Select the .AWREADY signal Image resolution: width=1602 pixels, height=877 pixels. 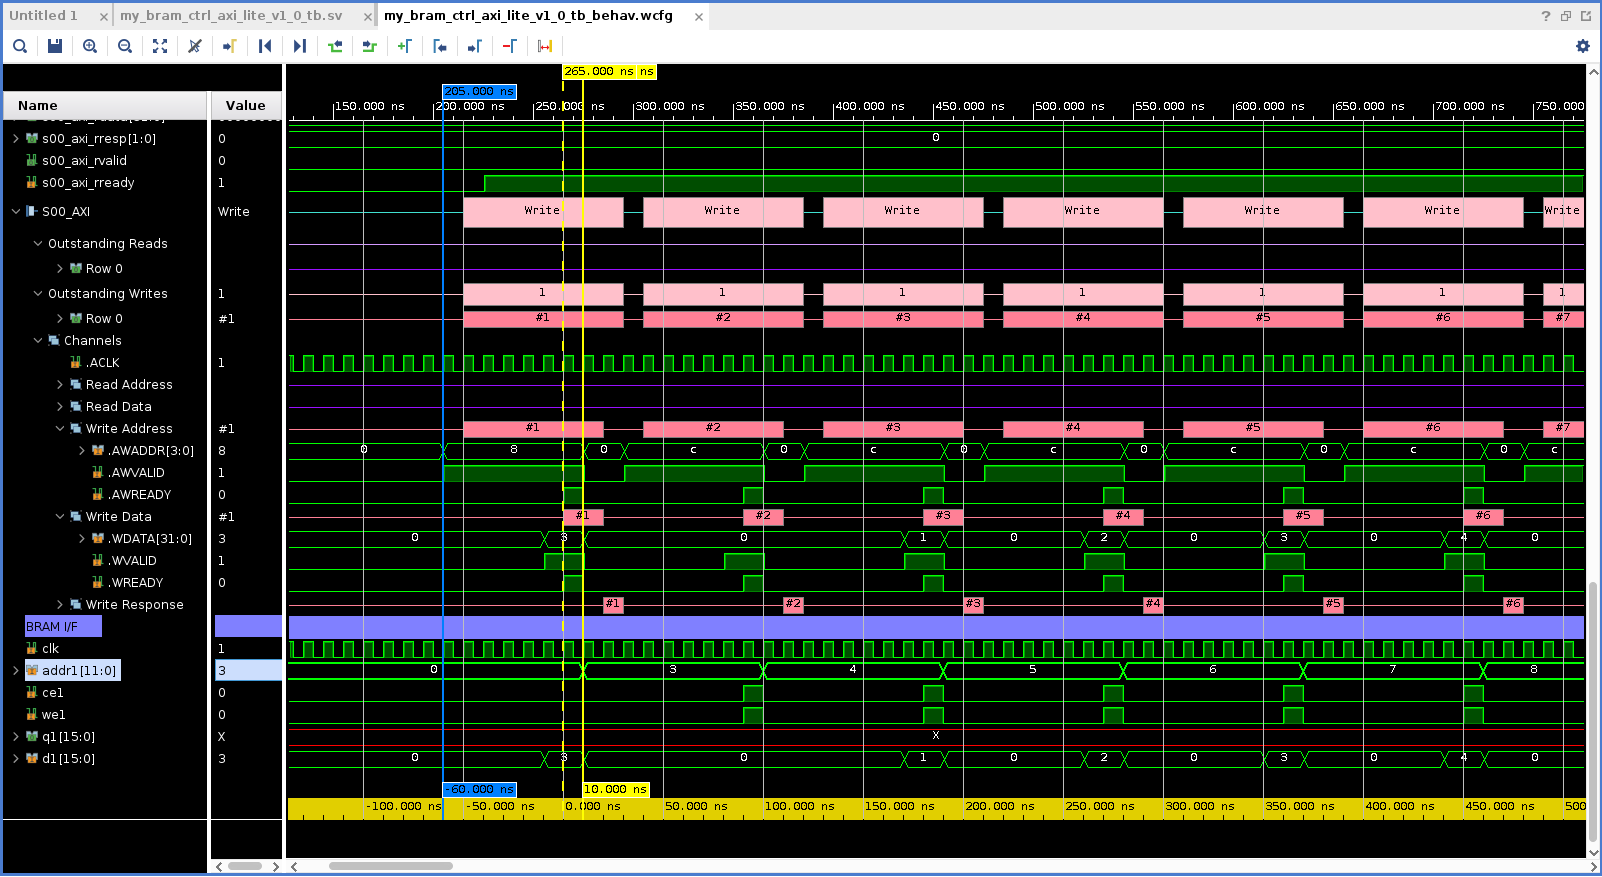[x=139, y=495]
